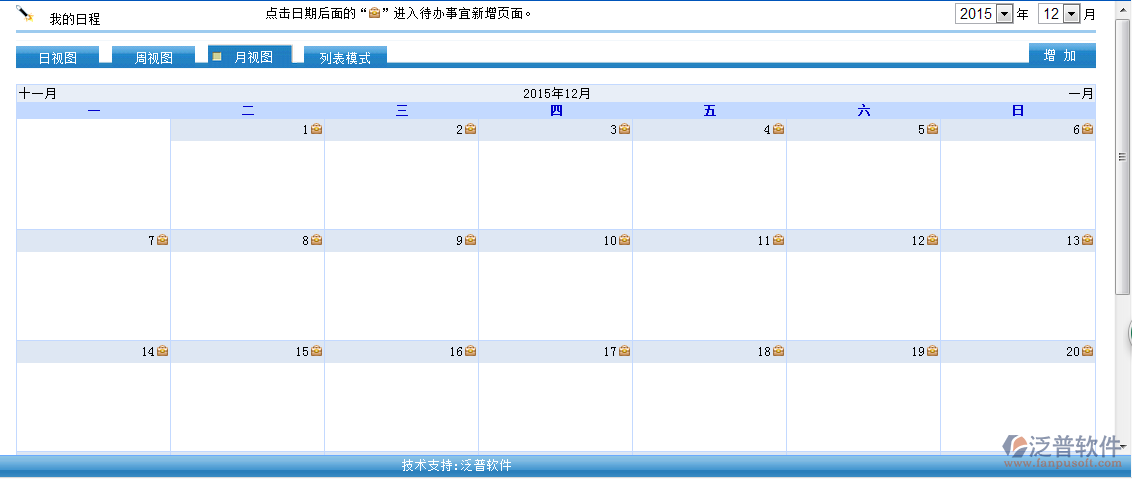Click the briefcase icon next to 14
1132x479 pixels.
pyautogui.click(x=162, y=351)
